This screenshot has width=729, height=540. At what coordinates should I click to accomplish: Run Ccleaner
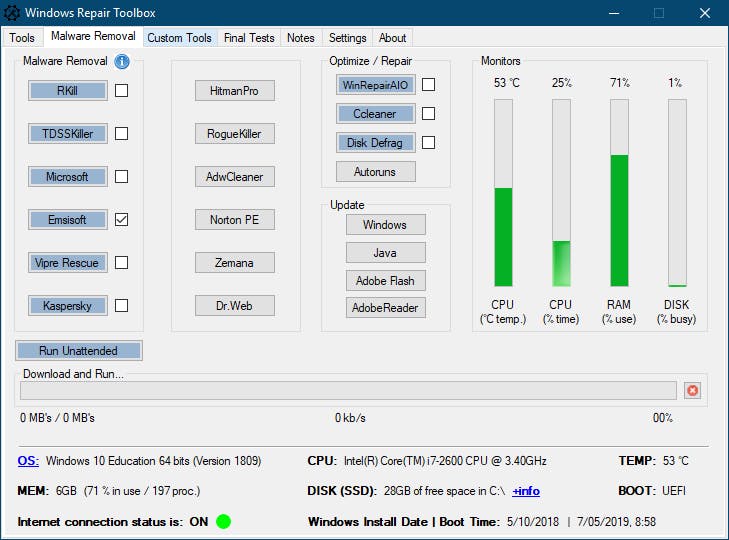[376, 113]
